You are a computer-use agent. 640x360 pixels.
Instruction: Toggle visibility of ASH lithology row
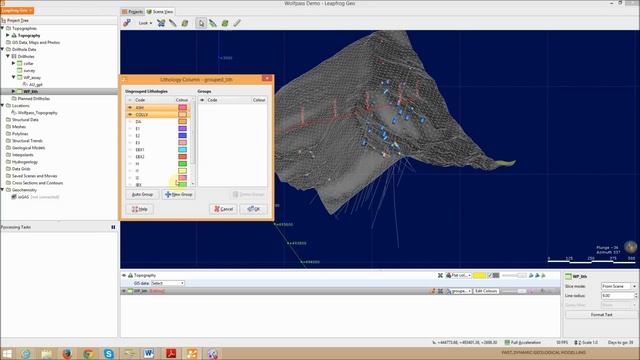(130, 107)
